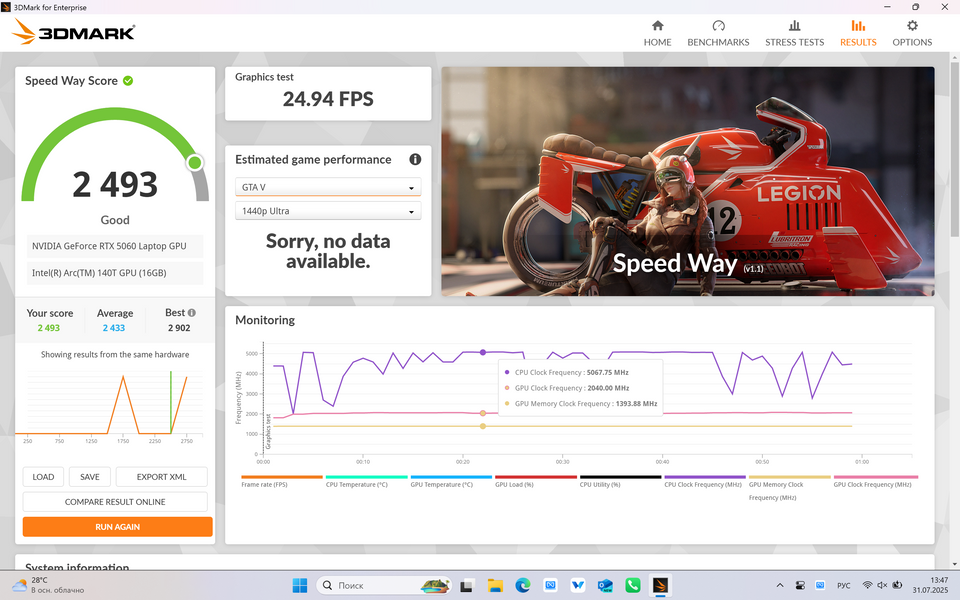
Task: Click the Best score value 2 902
Action: (179, 328)
